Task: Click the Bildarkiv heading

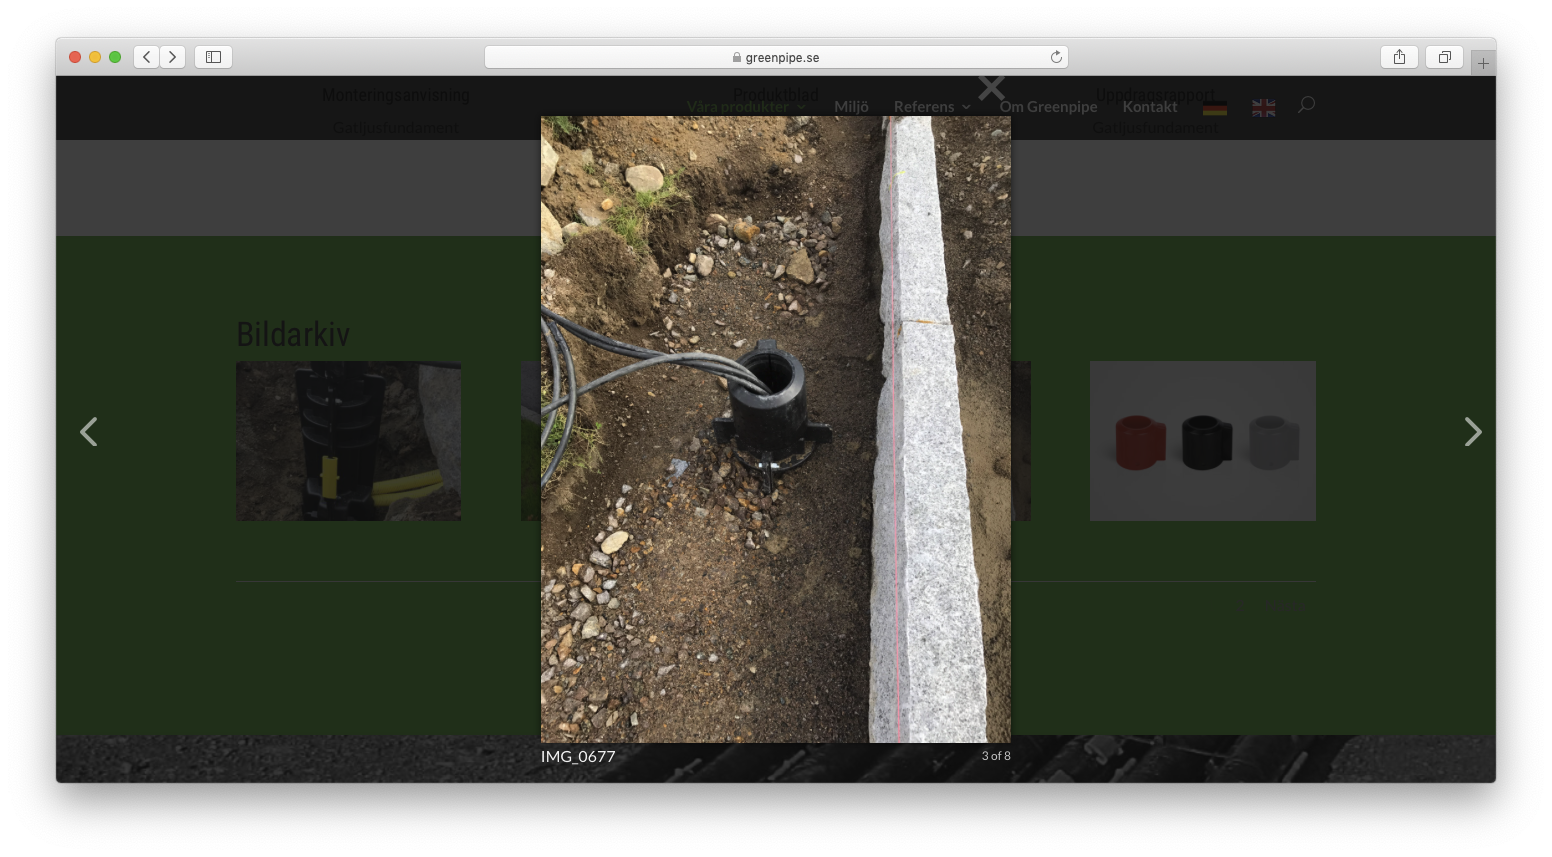Action: point(293,334)
